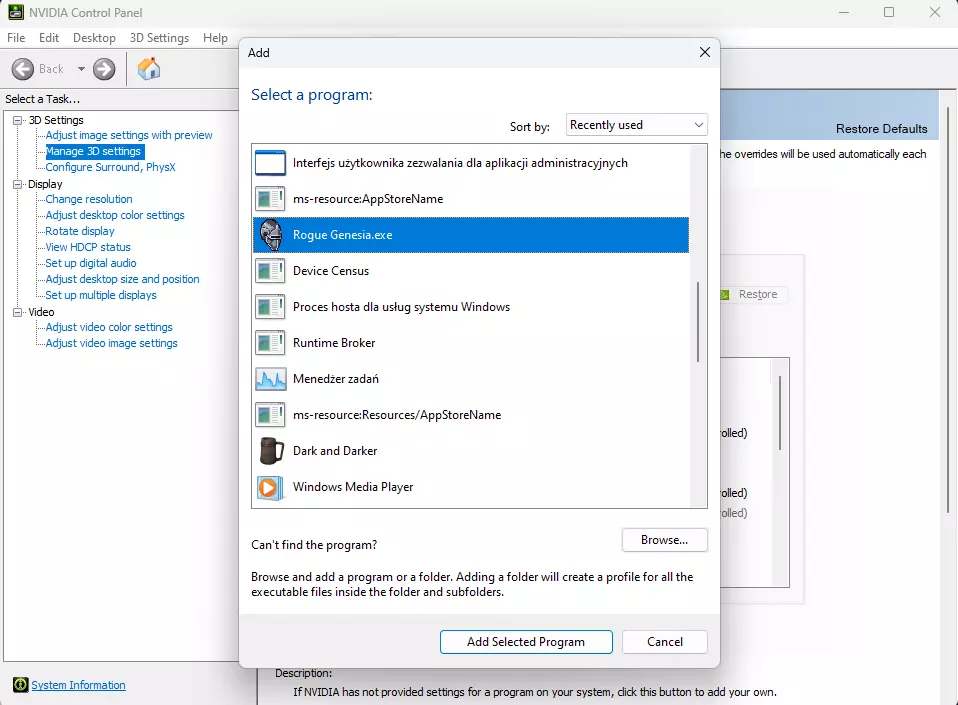Click the Add Selected Program button
This screenshot has width=958, height=705.
click(526, 642)
